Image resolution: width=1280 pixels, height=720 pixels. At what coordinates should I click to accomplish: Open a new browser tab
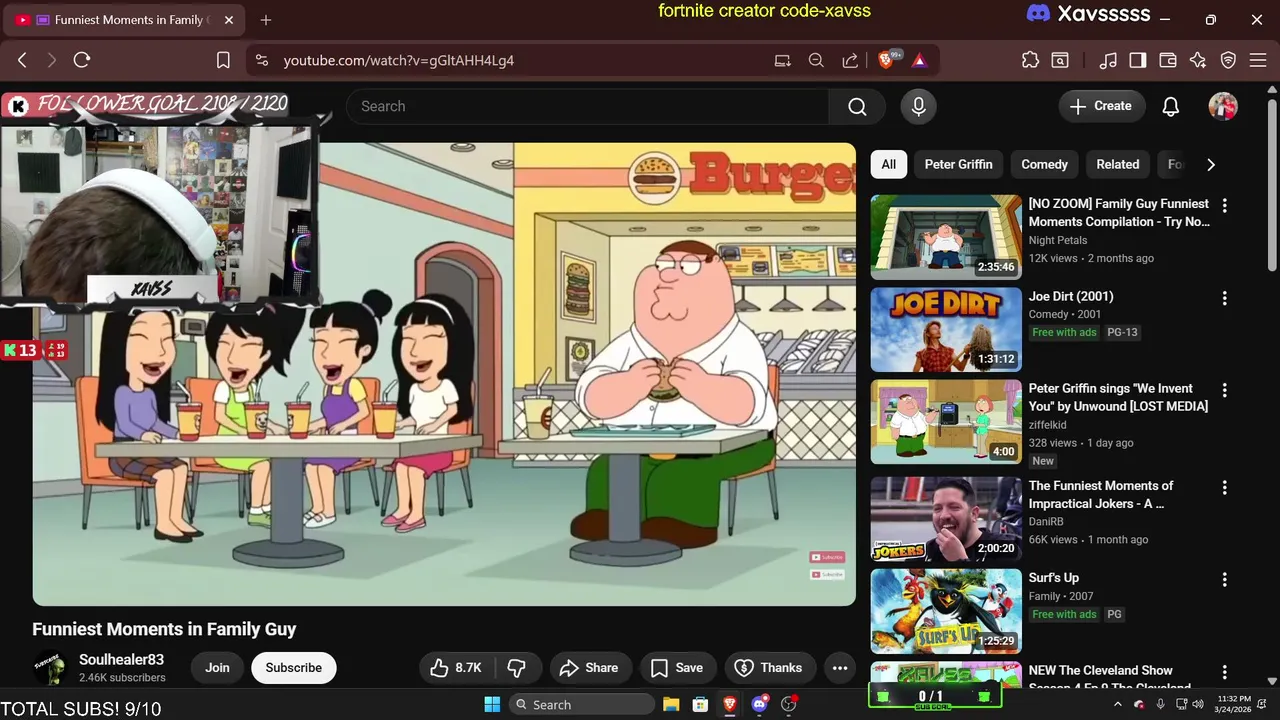[x=265, y=20]
